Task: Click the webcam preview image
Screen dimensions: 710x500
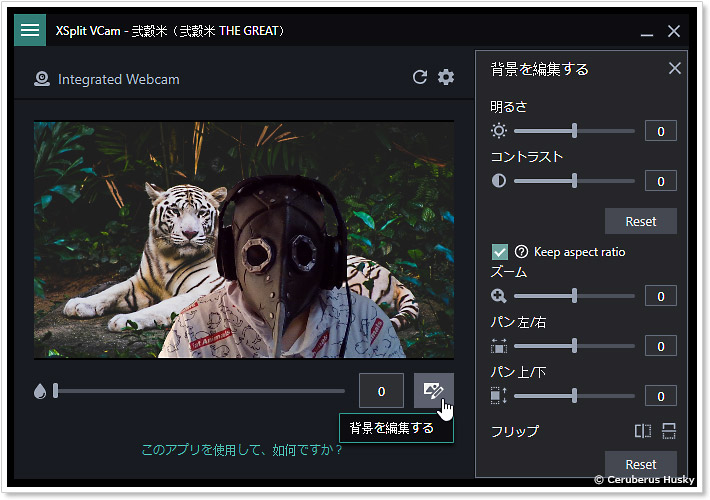Action: (244, 240)
